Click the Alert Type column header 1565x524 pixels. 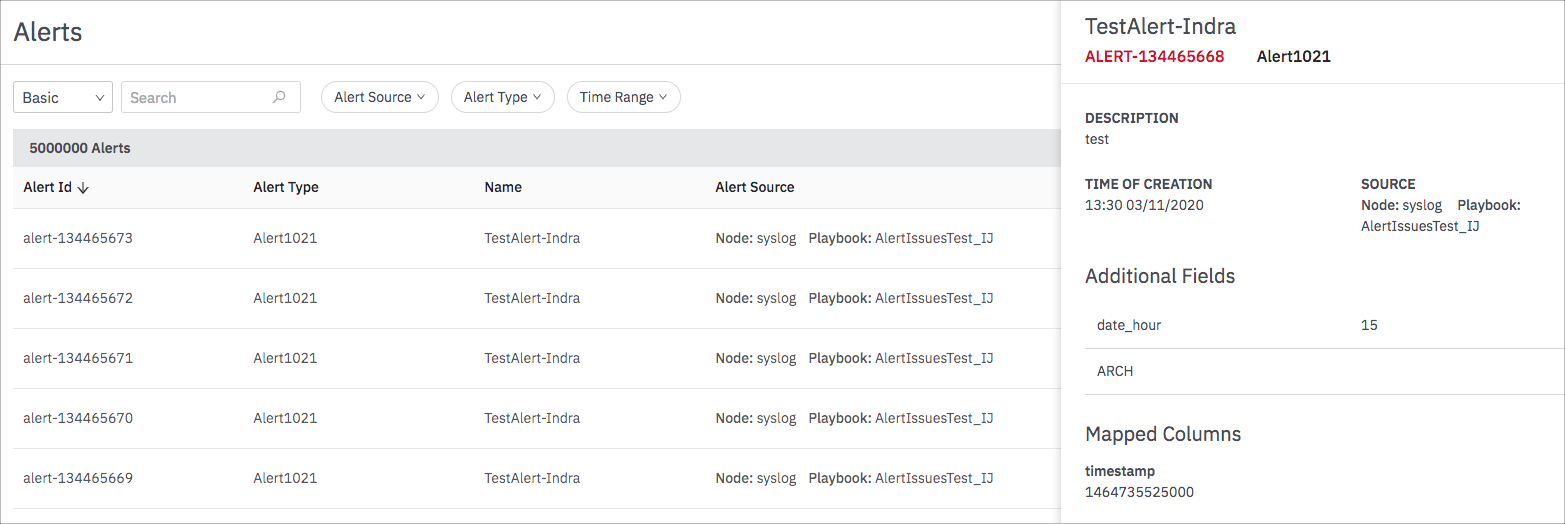tap(286, 187)
